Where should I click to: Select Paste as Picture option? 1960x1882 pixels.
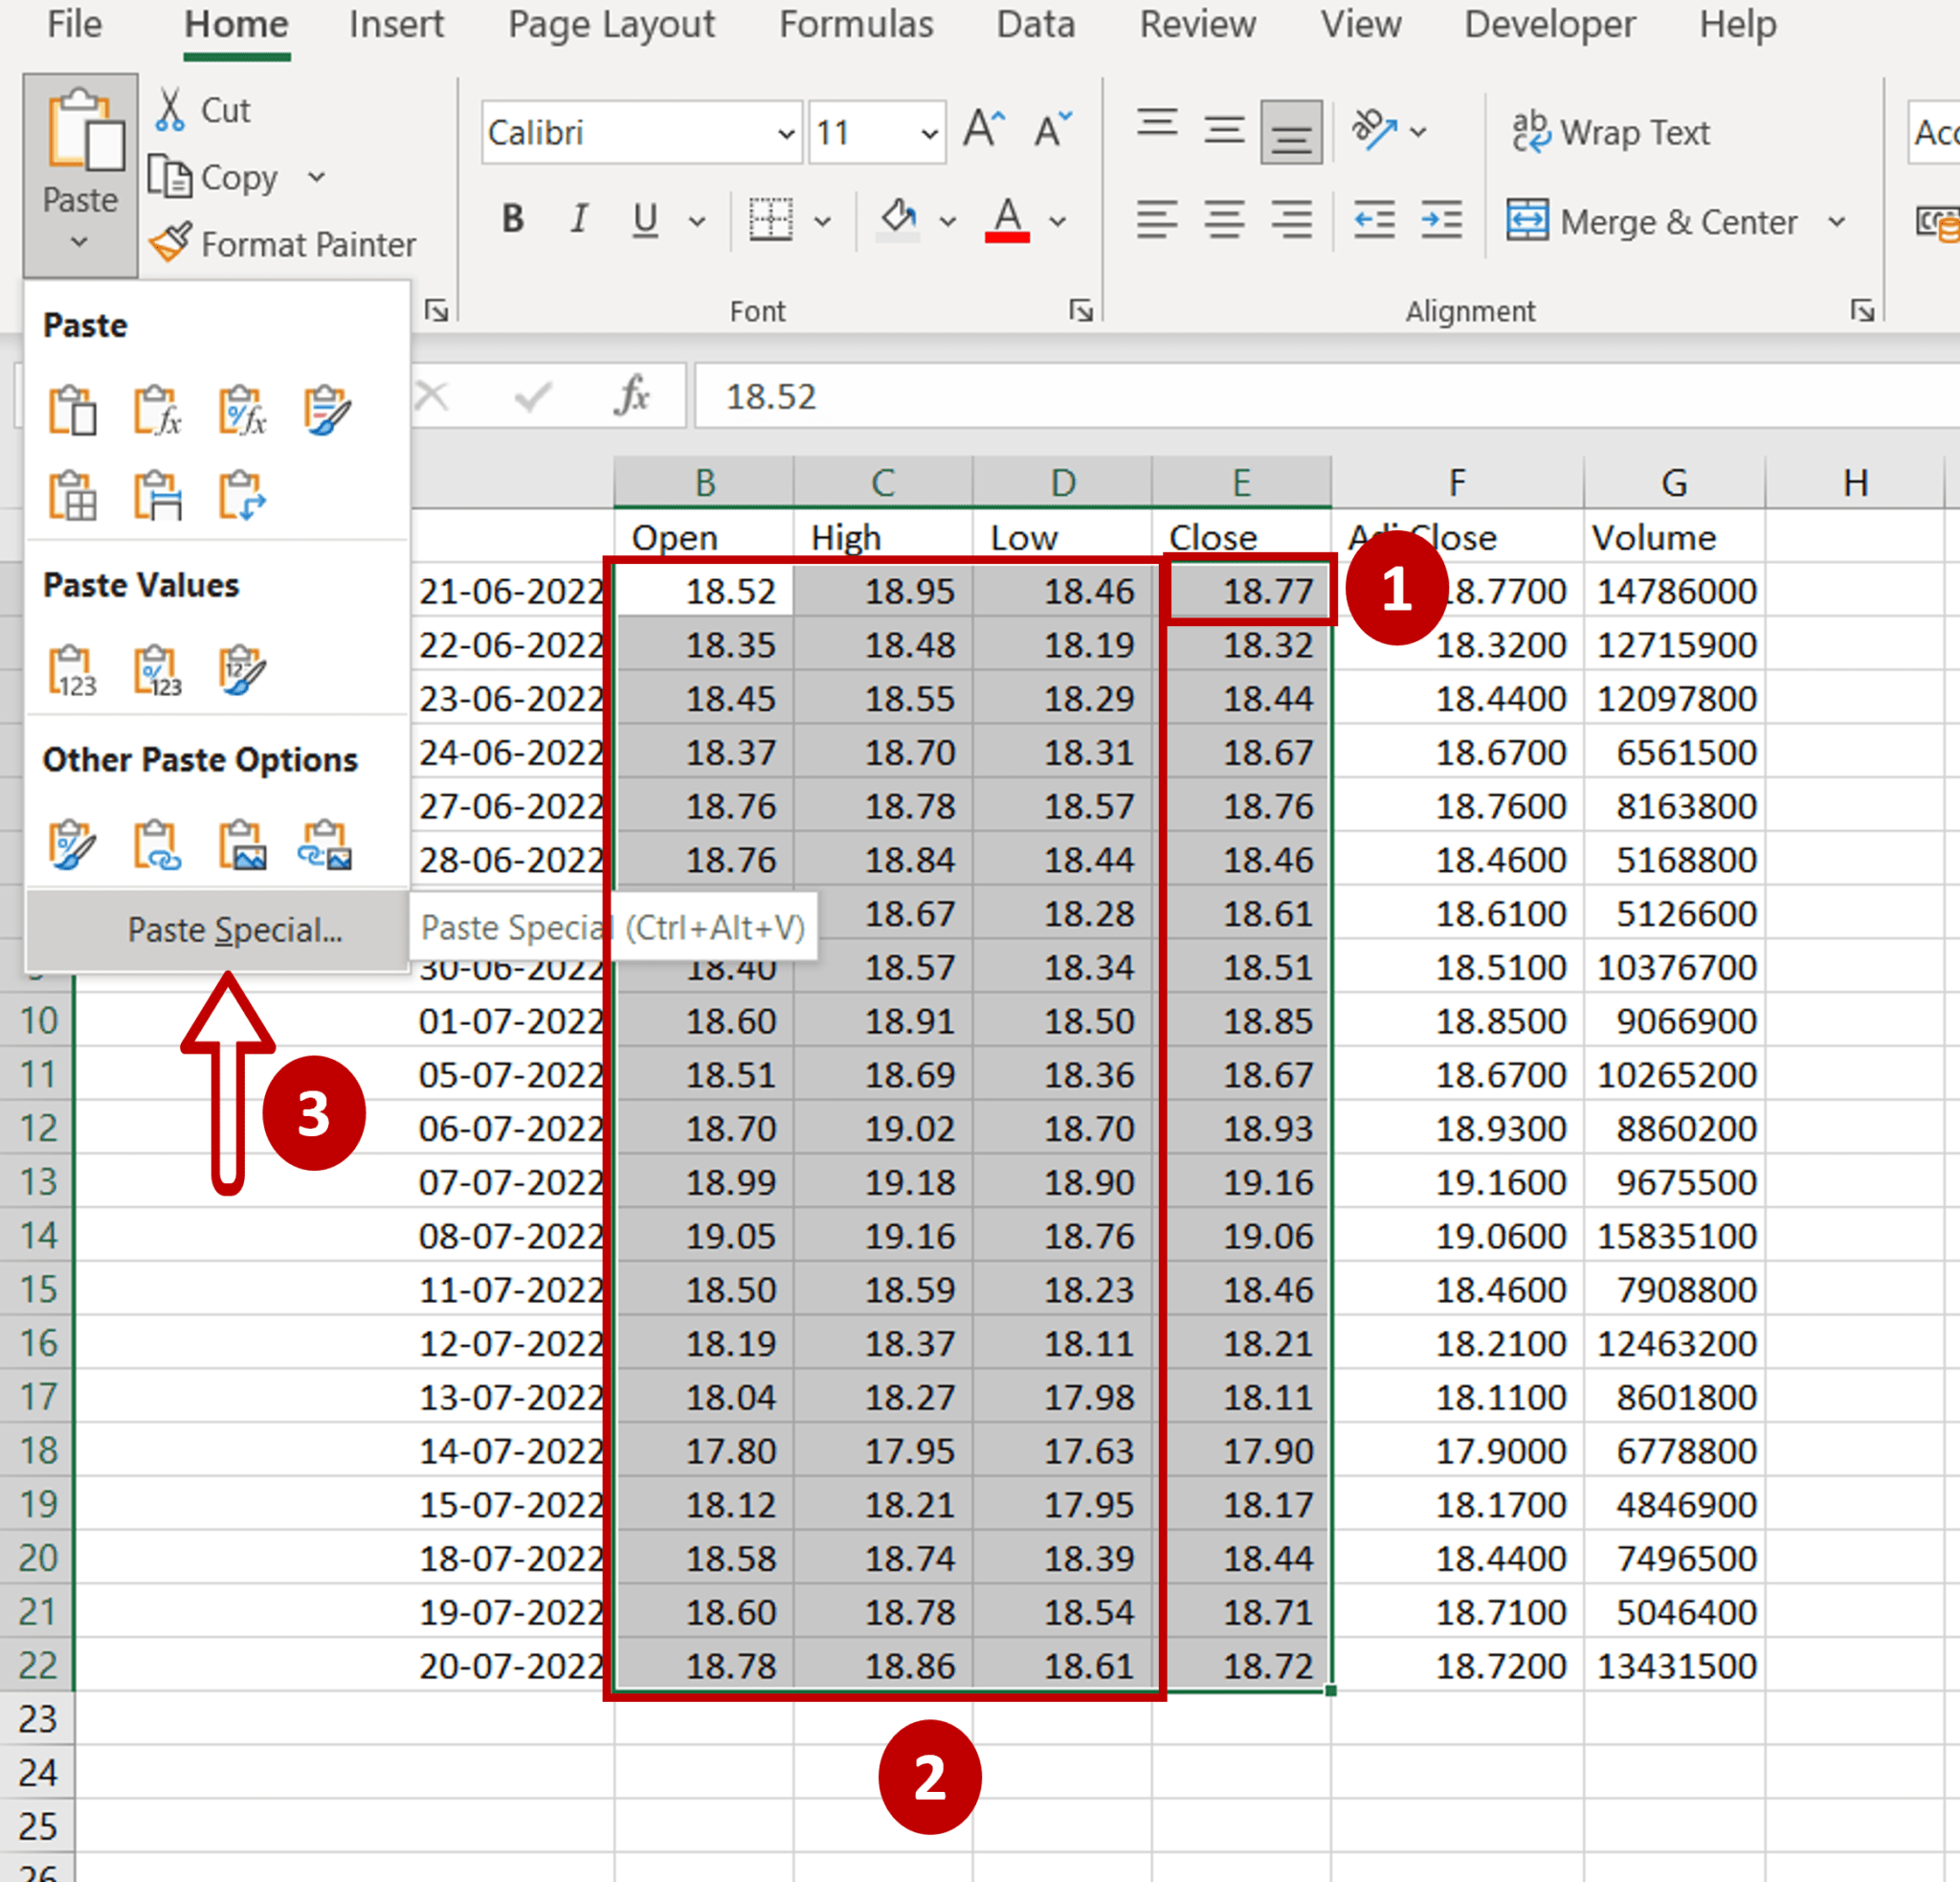point(241,845)
